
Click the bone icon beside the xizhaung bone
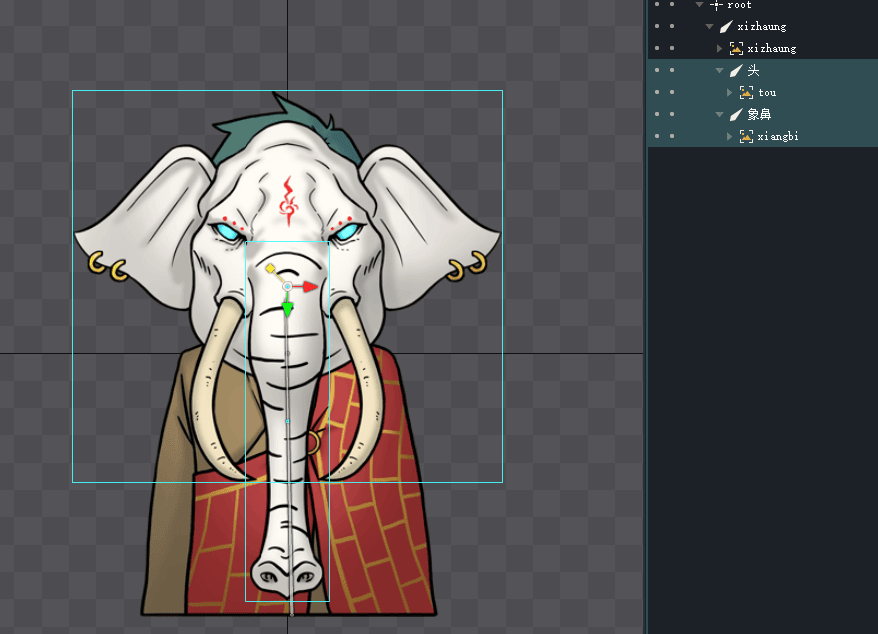(726, 27)
